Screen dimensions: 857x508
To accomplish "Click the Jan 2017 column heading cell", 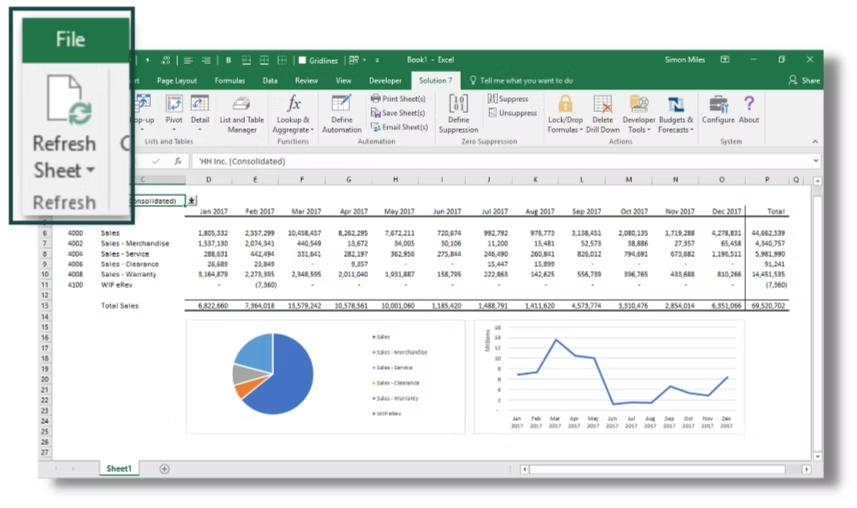I will pos(213,211).
